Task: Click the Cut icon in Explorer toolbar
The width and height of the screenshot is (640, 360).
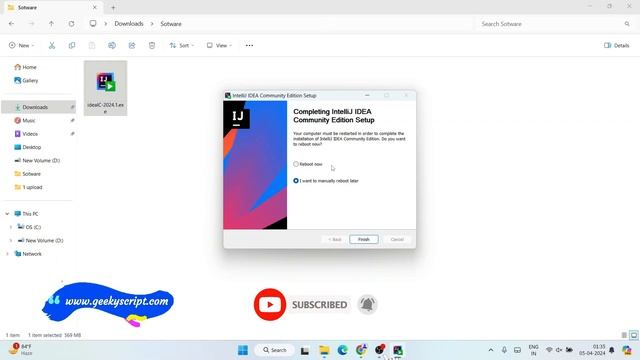Action: [x=52, y=45]
